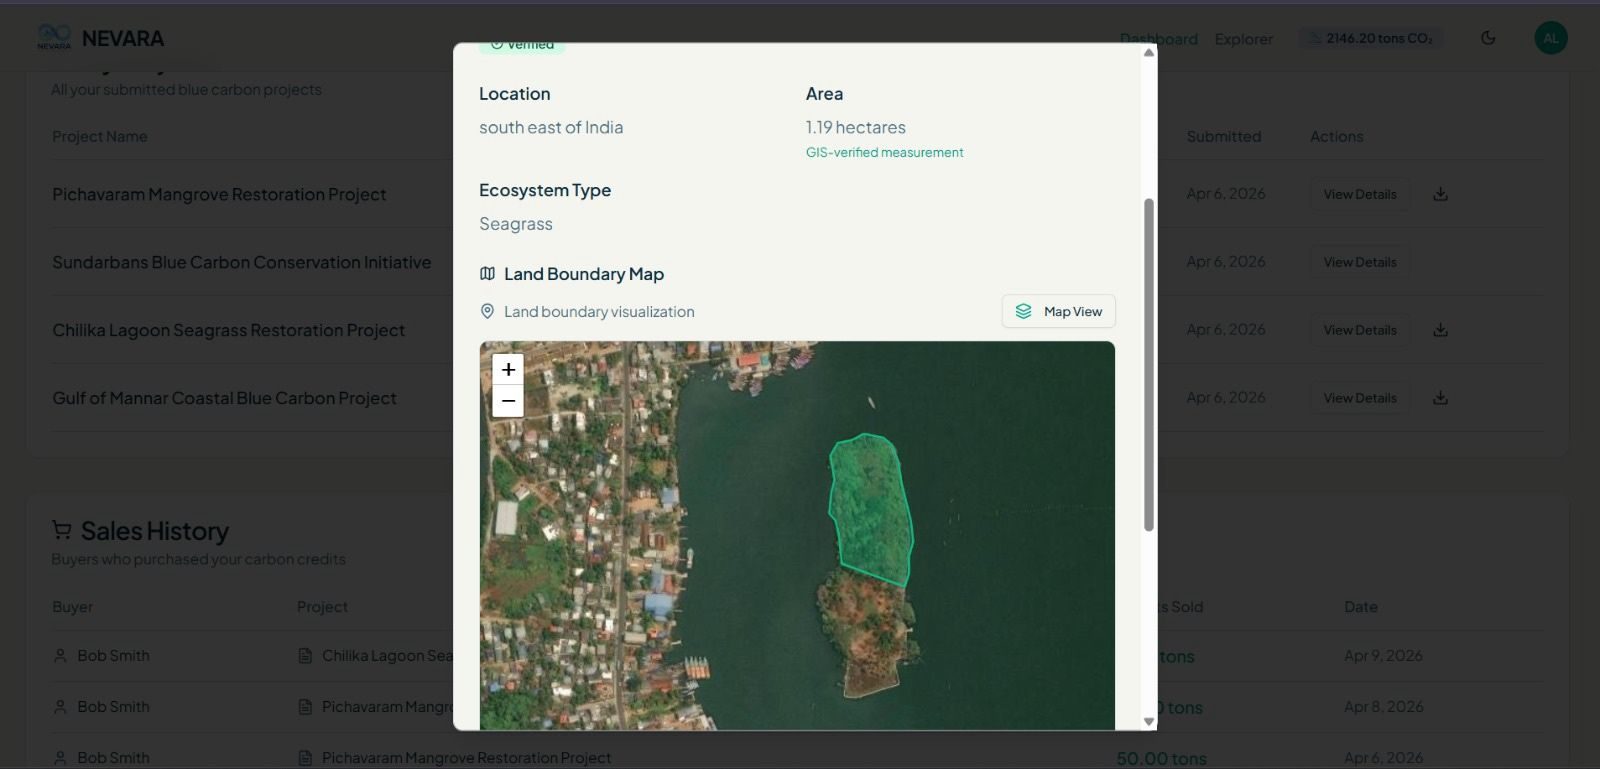The width and height of the screenshot is (1600, 769).
Task: Toggle dark mode with the moon icon
Action: [1488, 38]
